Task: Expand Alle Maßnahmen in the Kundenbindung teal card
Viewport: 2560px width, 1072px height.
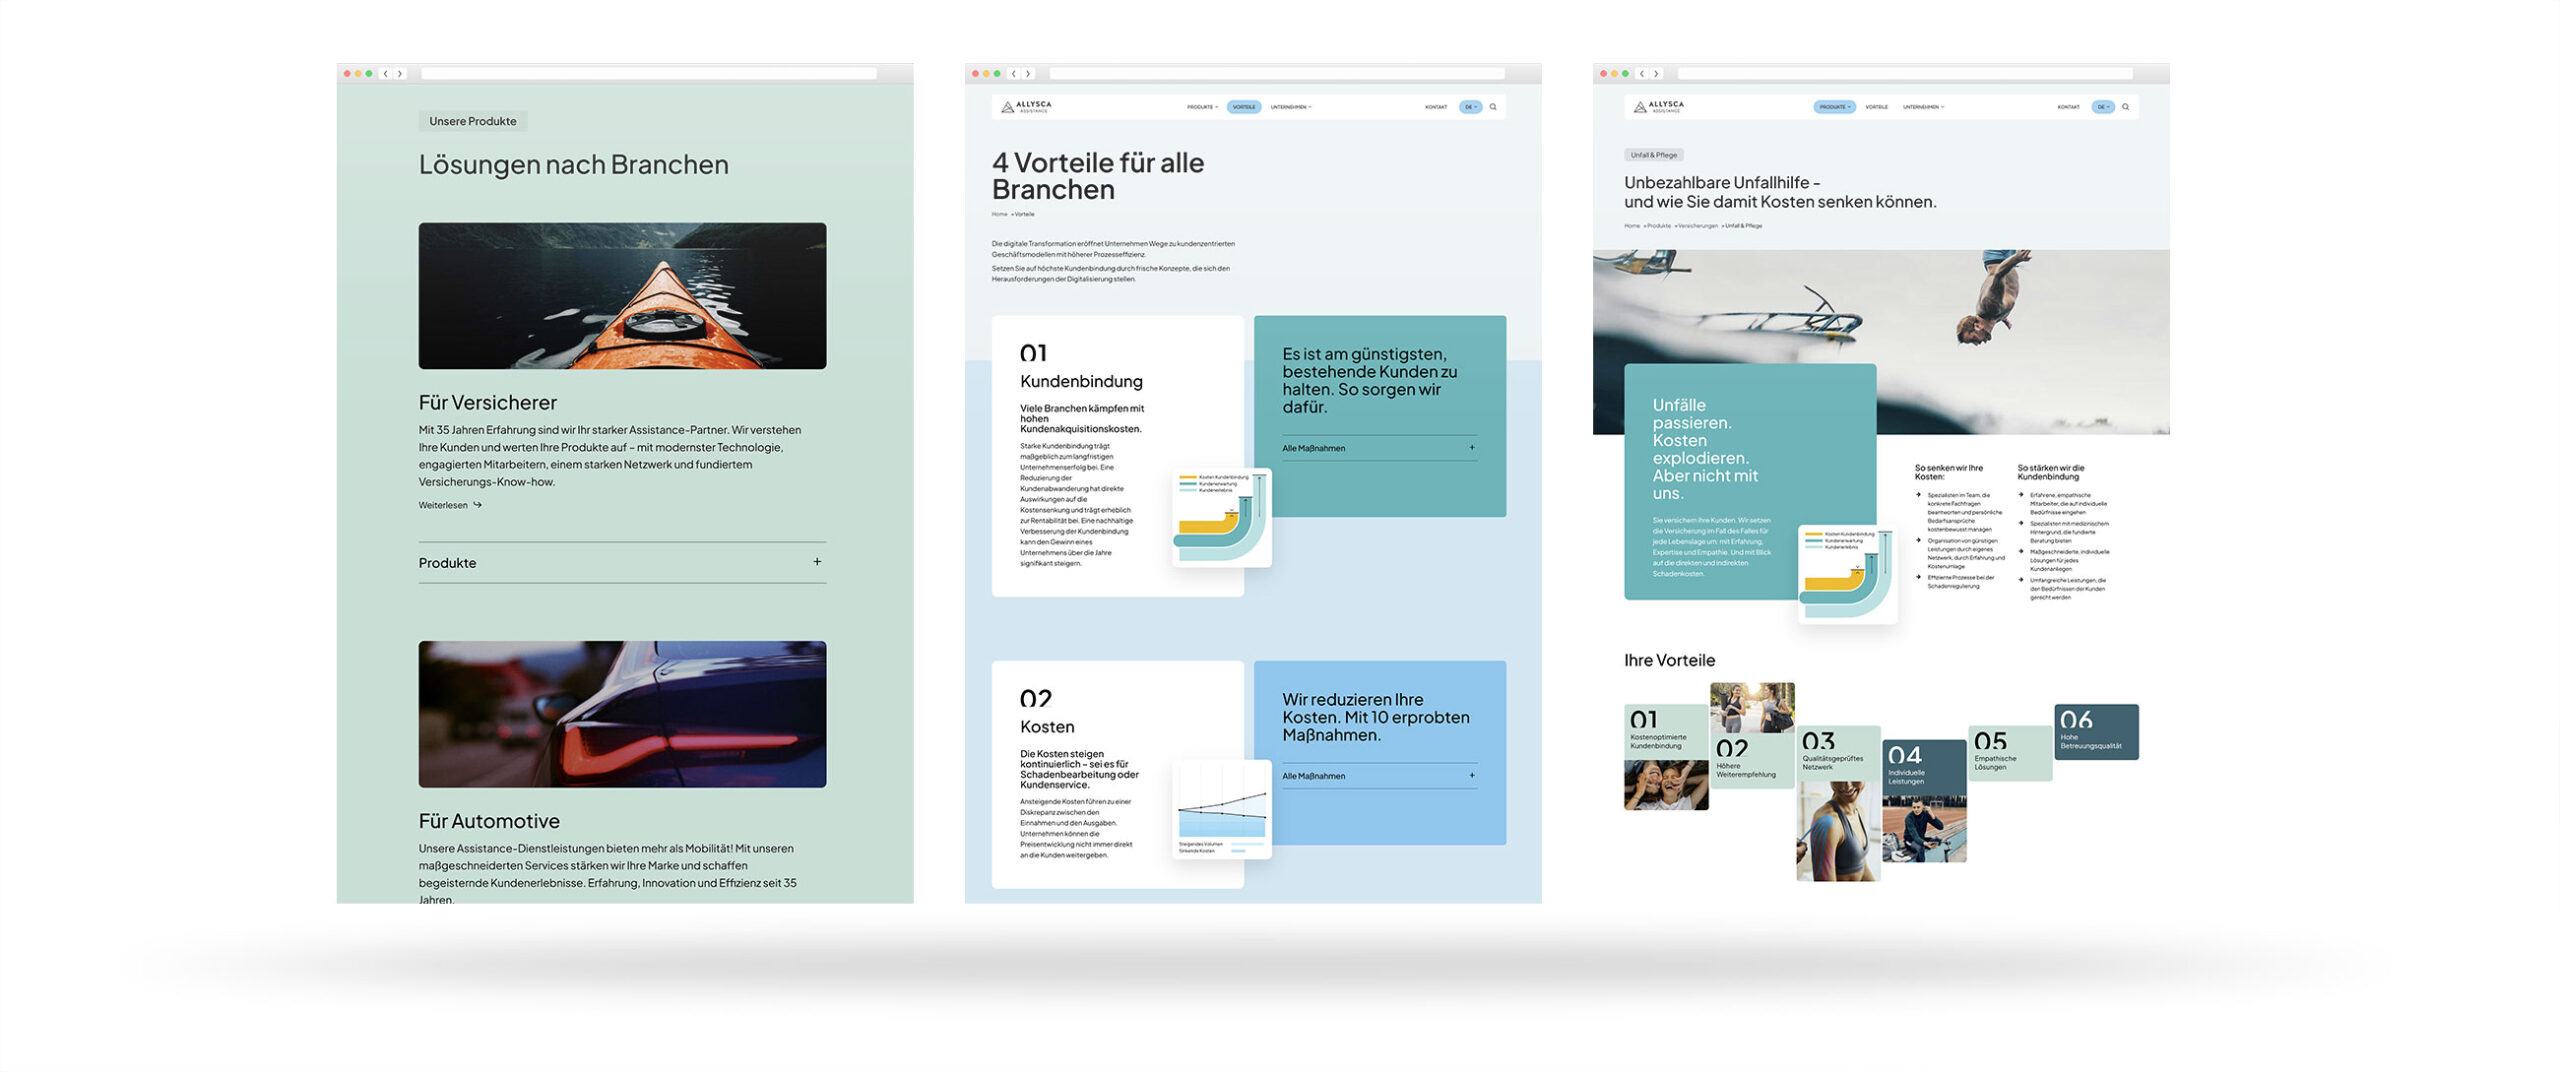Action: [1472, 448]
